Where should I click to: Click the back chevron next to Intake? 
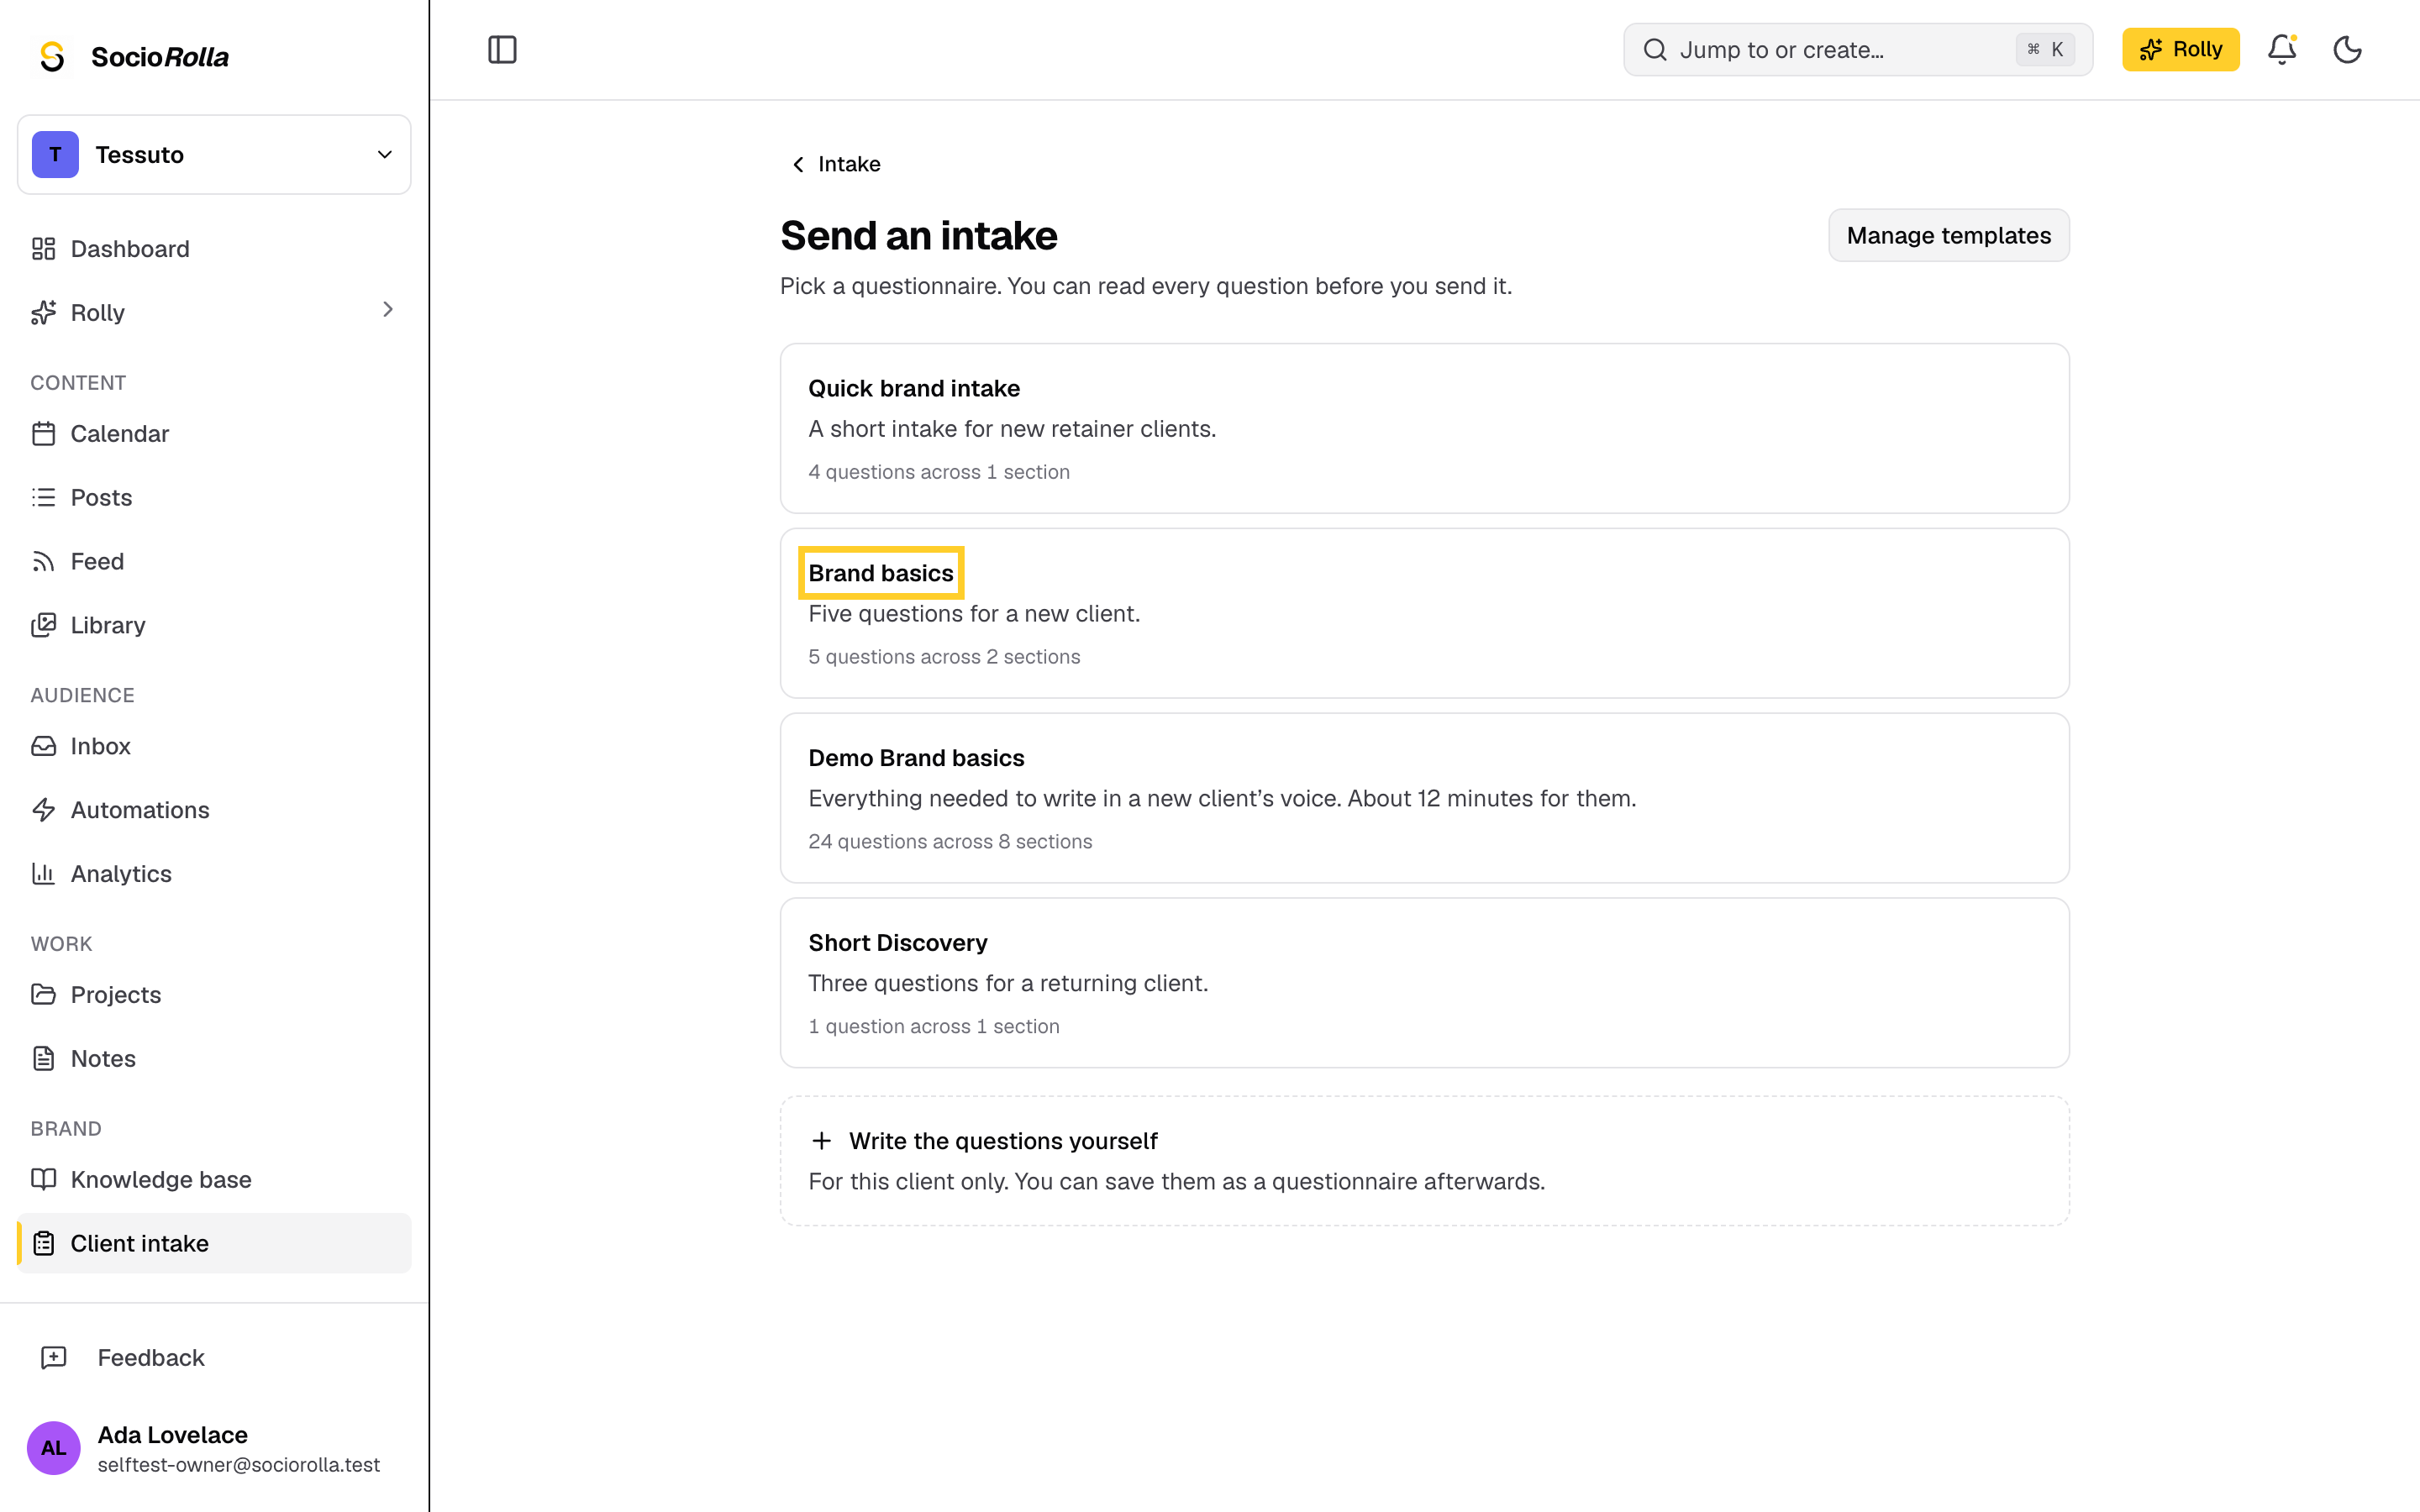tap(797, 164)
